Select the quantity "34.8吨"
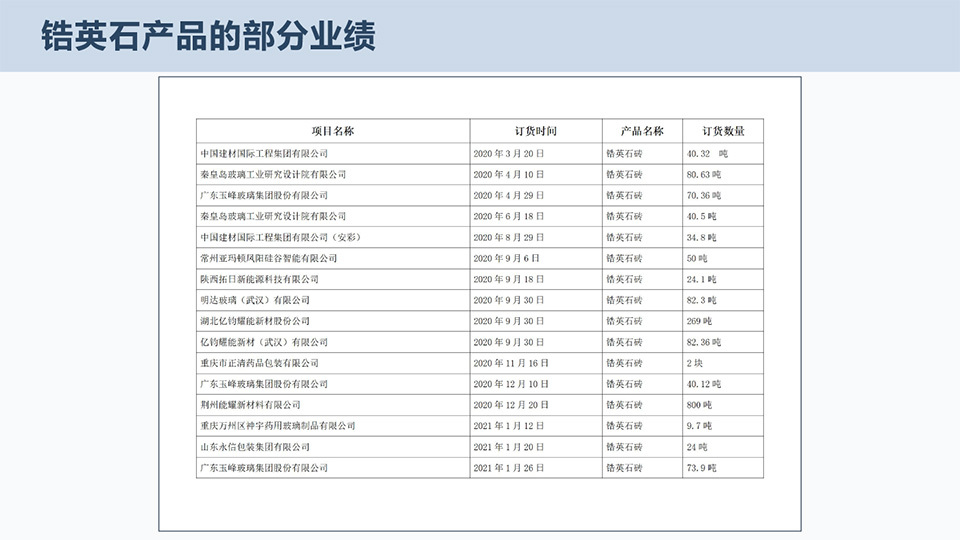 [x=702, y=237]
